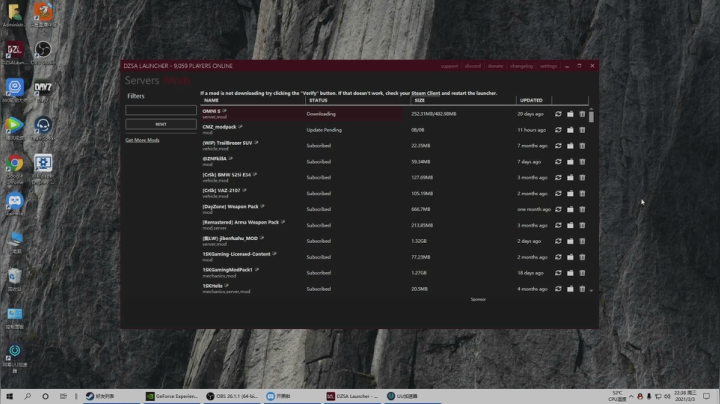Sort mods by STATUS column
Viewport: 720px width, 404px height.
pos(318,100)
